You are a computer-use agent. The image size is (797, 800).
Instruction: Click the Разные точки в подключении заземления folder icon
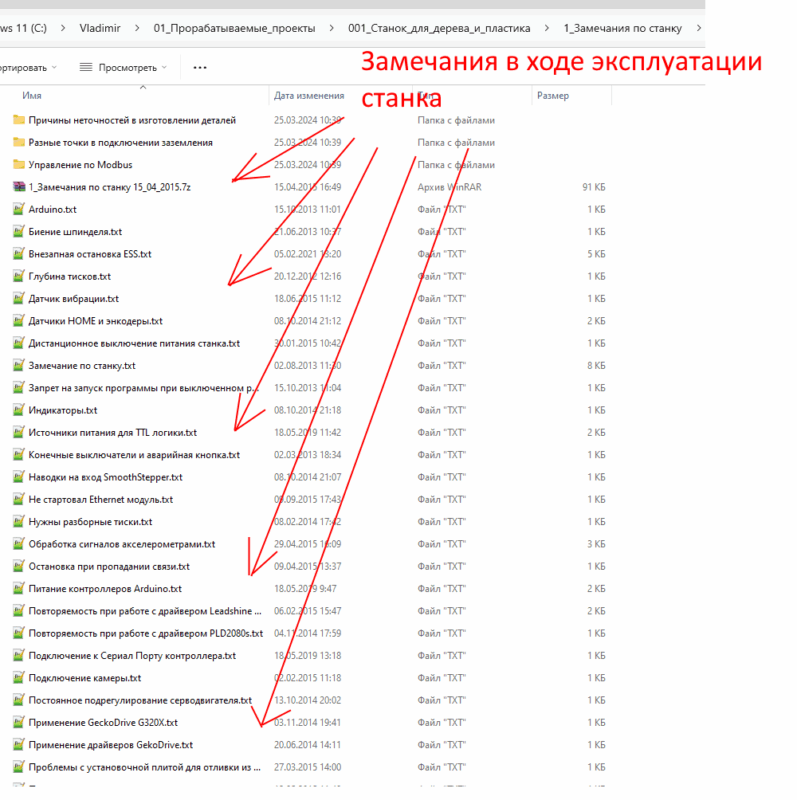[18, 143]
